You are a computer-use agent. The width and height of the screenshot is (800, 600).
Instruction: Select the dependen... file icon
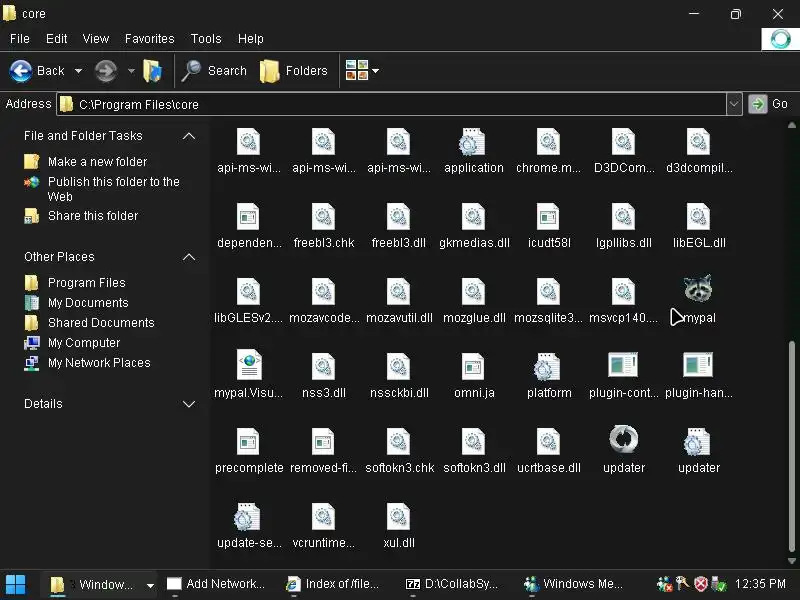pyautogui.click(x=248, y=217)
